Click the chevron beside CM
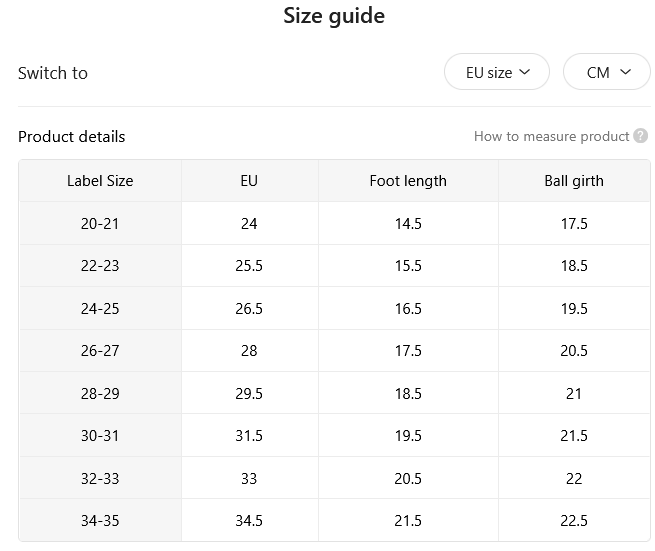Image resolution: width=655 pixels, height=551 pixels. pyautogui.click(x=625, y=72)
